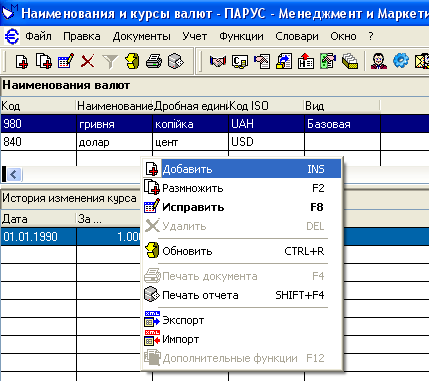The image size is (429, 381).
Task: Click the stacked cards toolbar icon
Action: (x=350, y=61)
